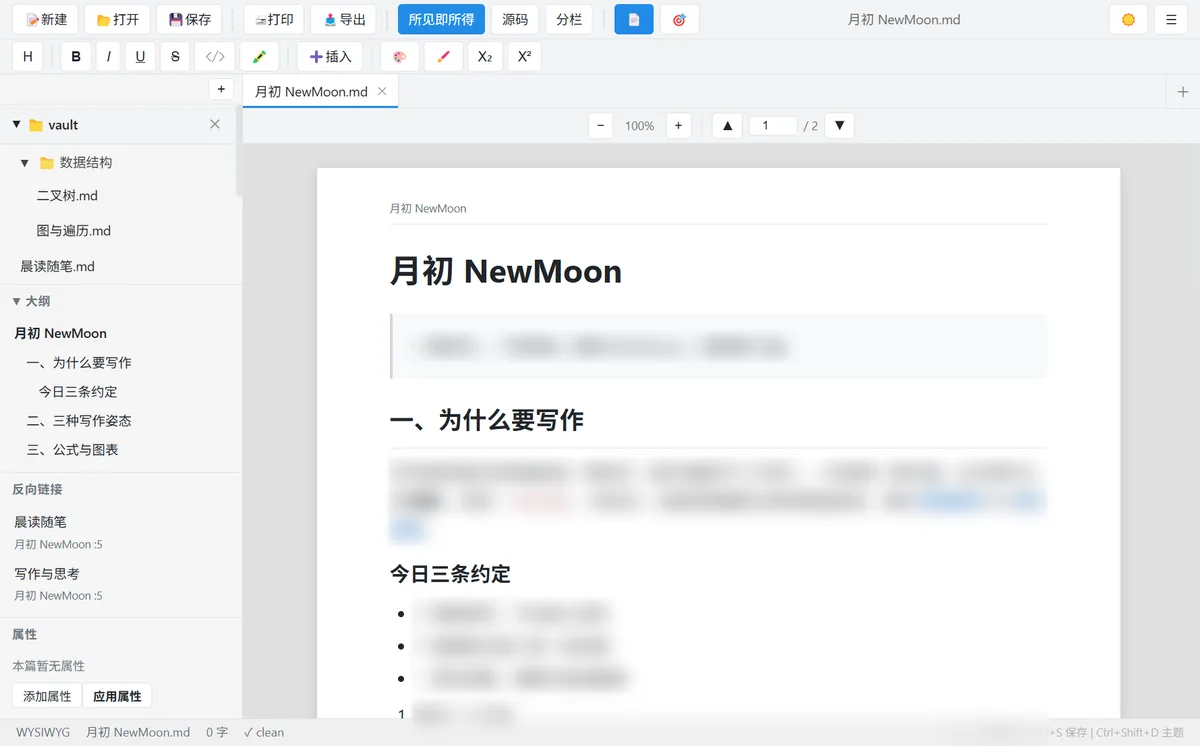Click the WYSIWYG status bar indicator

click(x=43, y=732)
